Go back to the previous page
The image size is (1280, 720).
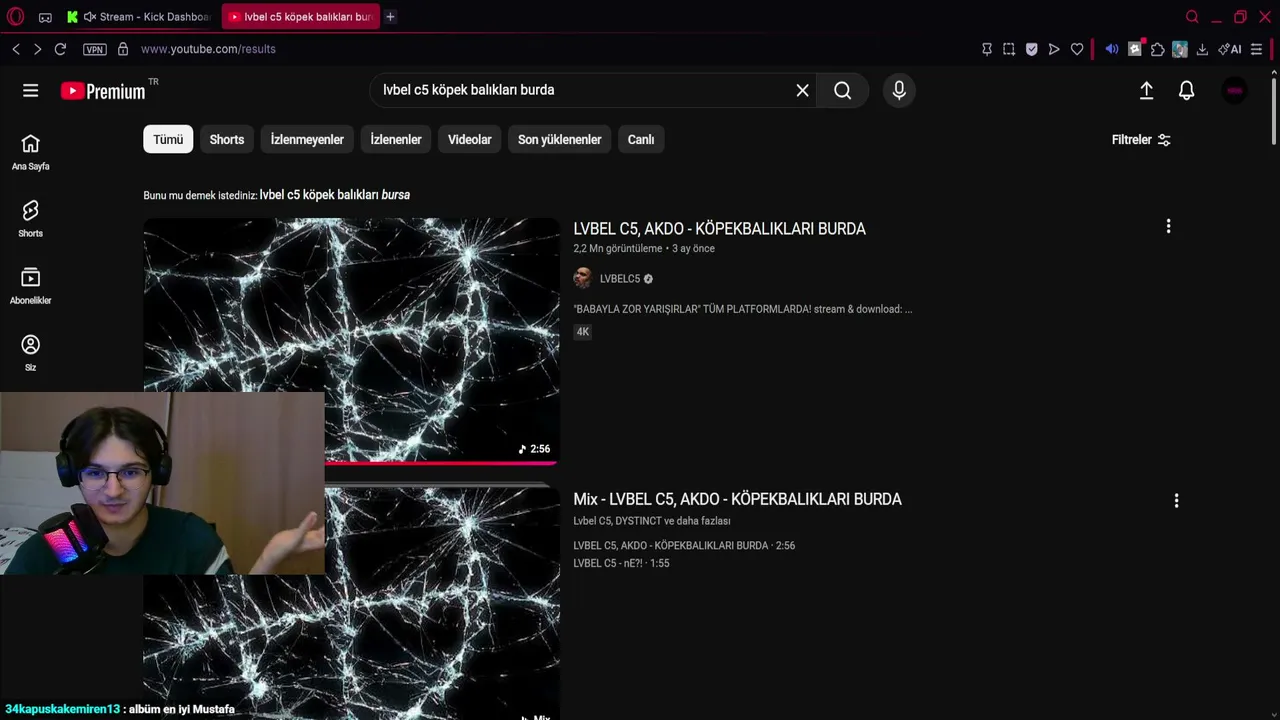pyautogui.click(x=16, y=49)
